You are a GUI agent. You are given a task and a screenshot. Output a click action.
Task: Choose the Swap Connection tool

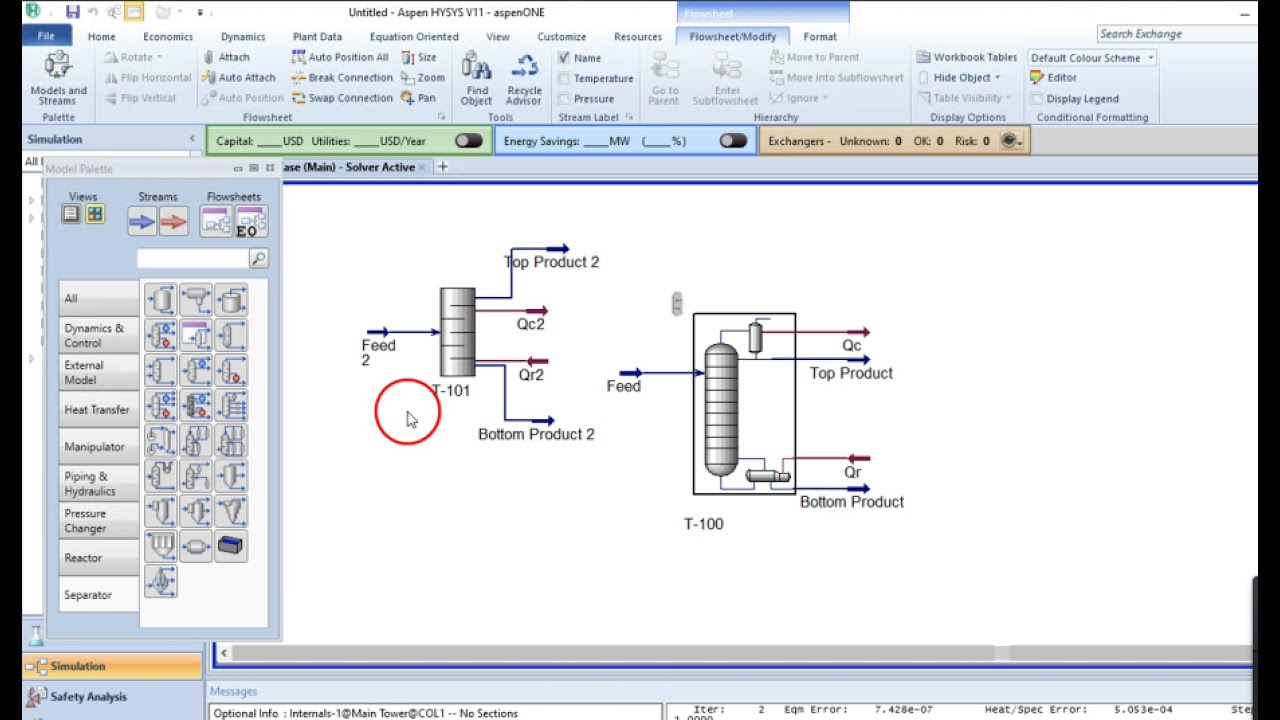(x=341, y=98)
